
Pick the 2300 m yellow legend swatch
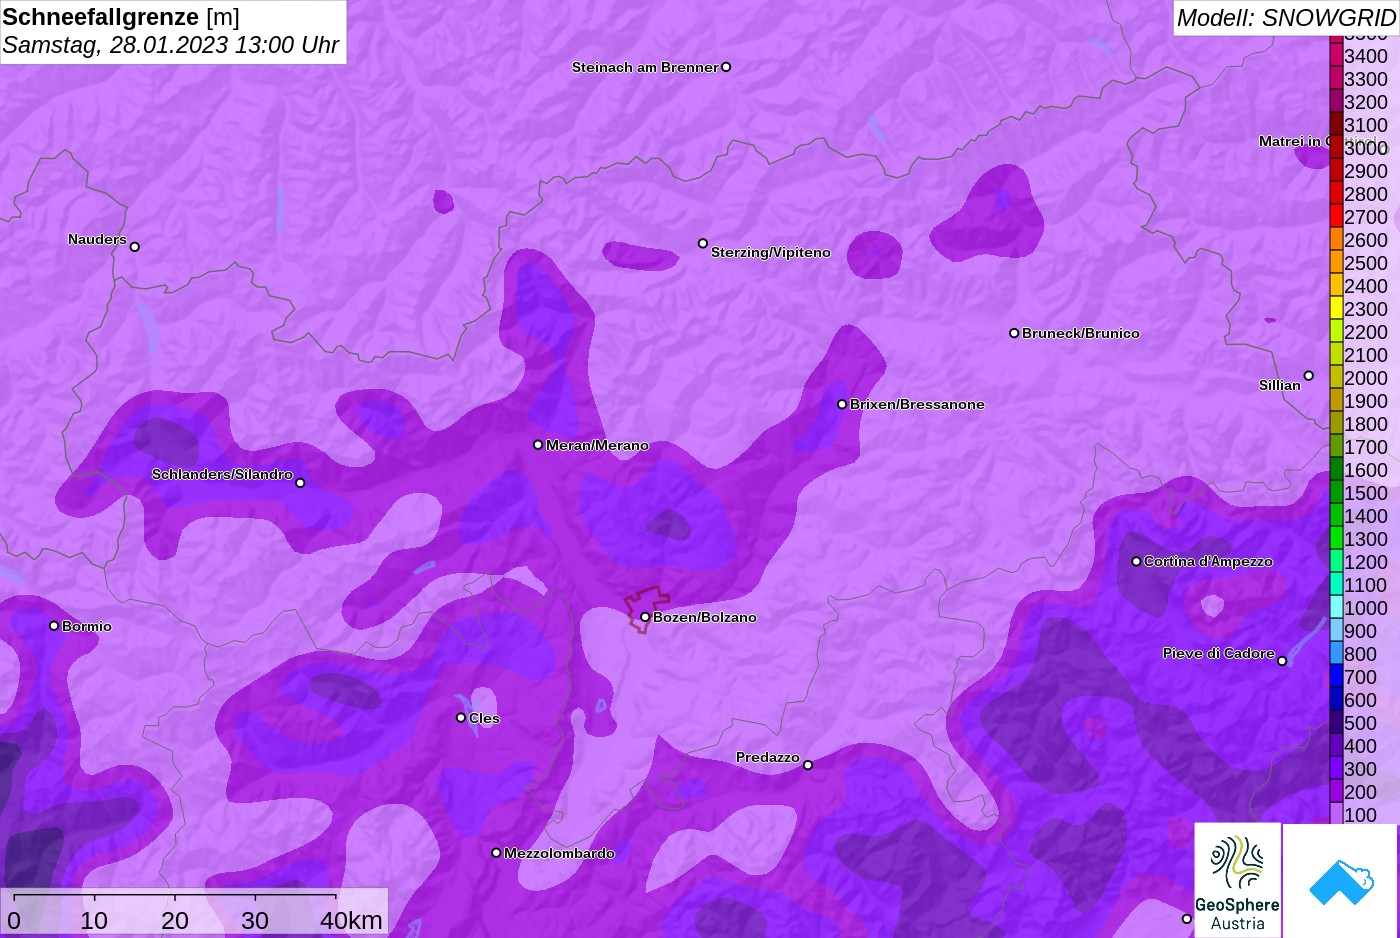1336,308
